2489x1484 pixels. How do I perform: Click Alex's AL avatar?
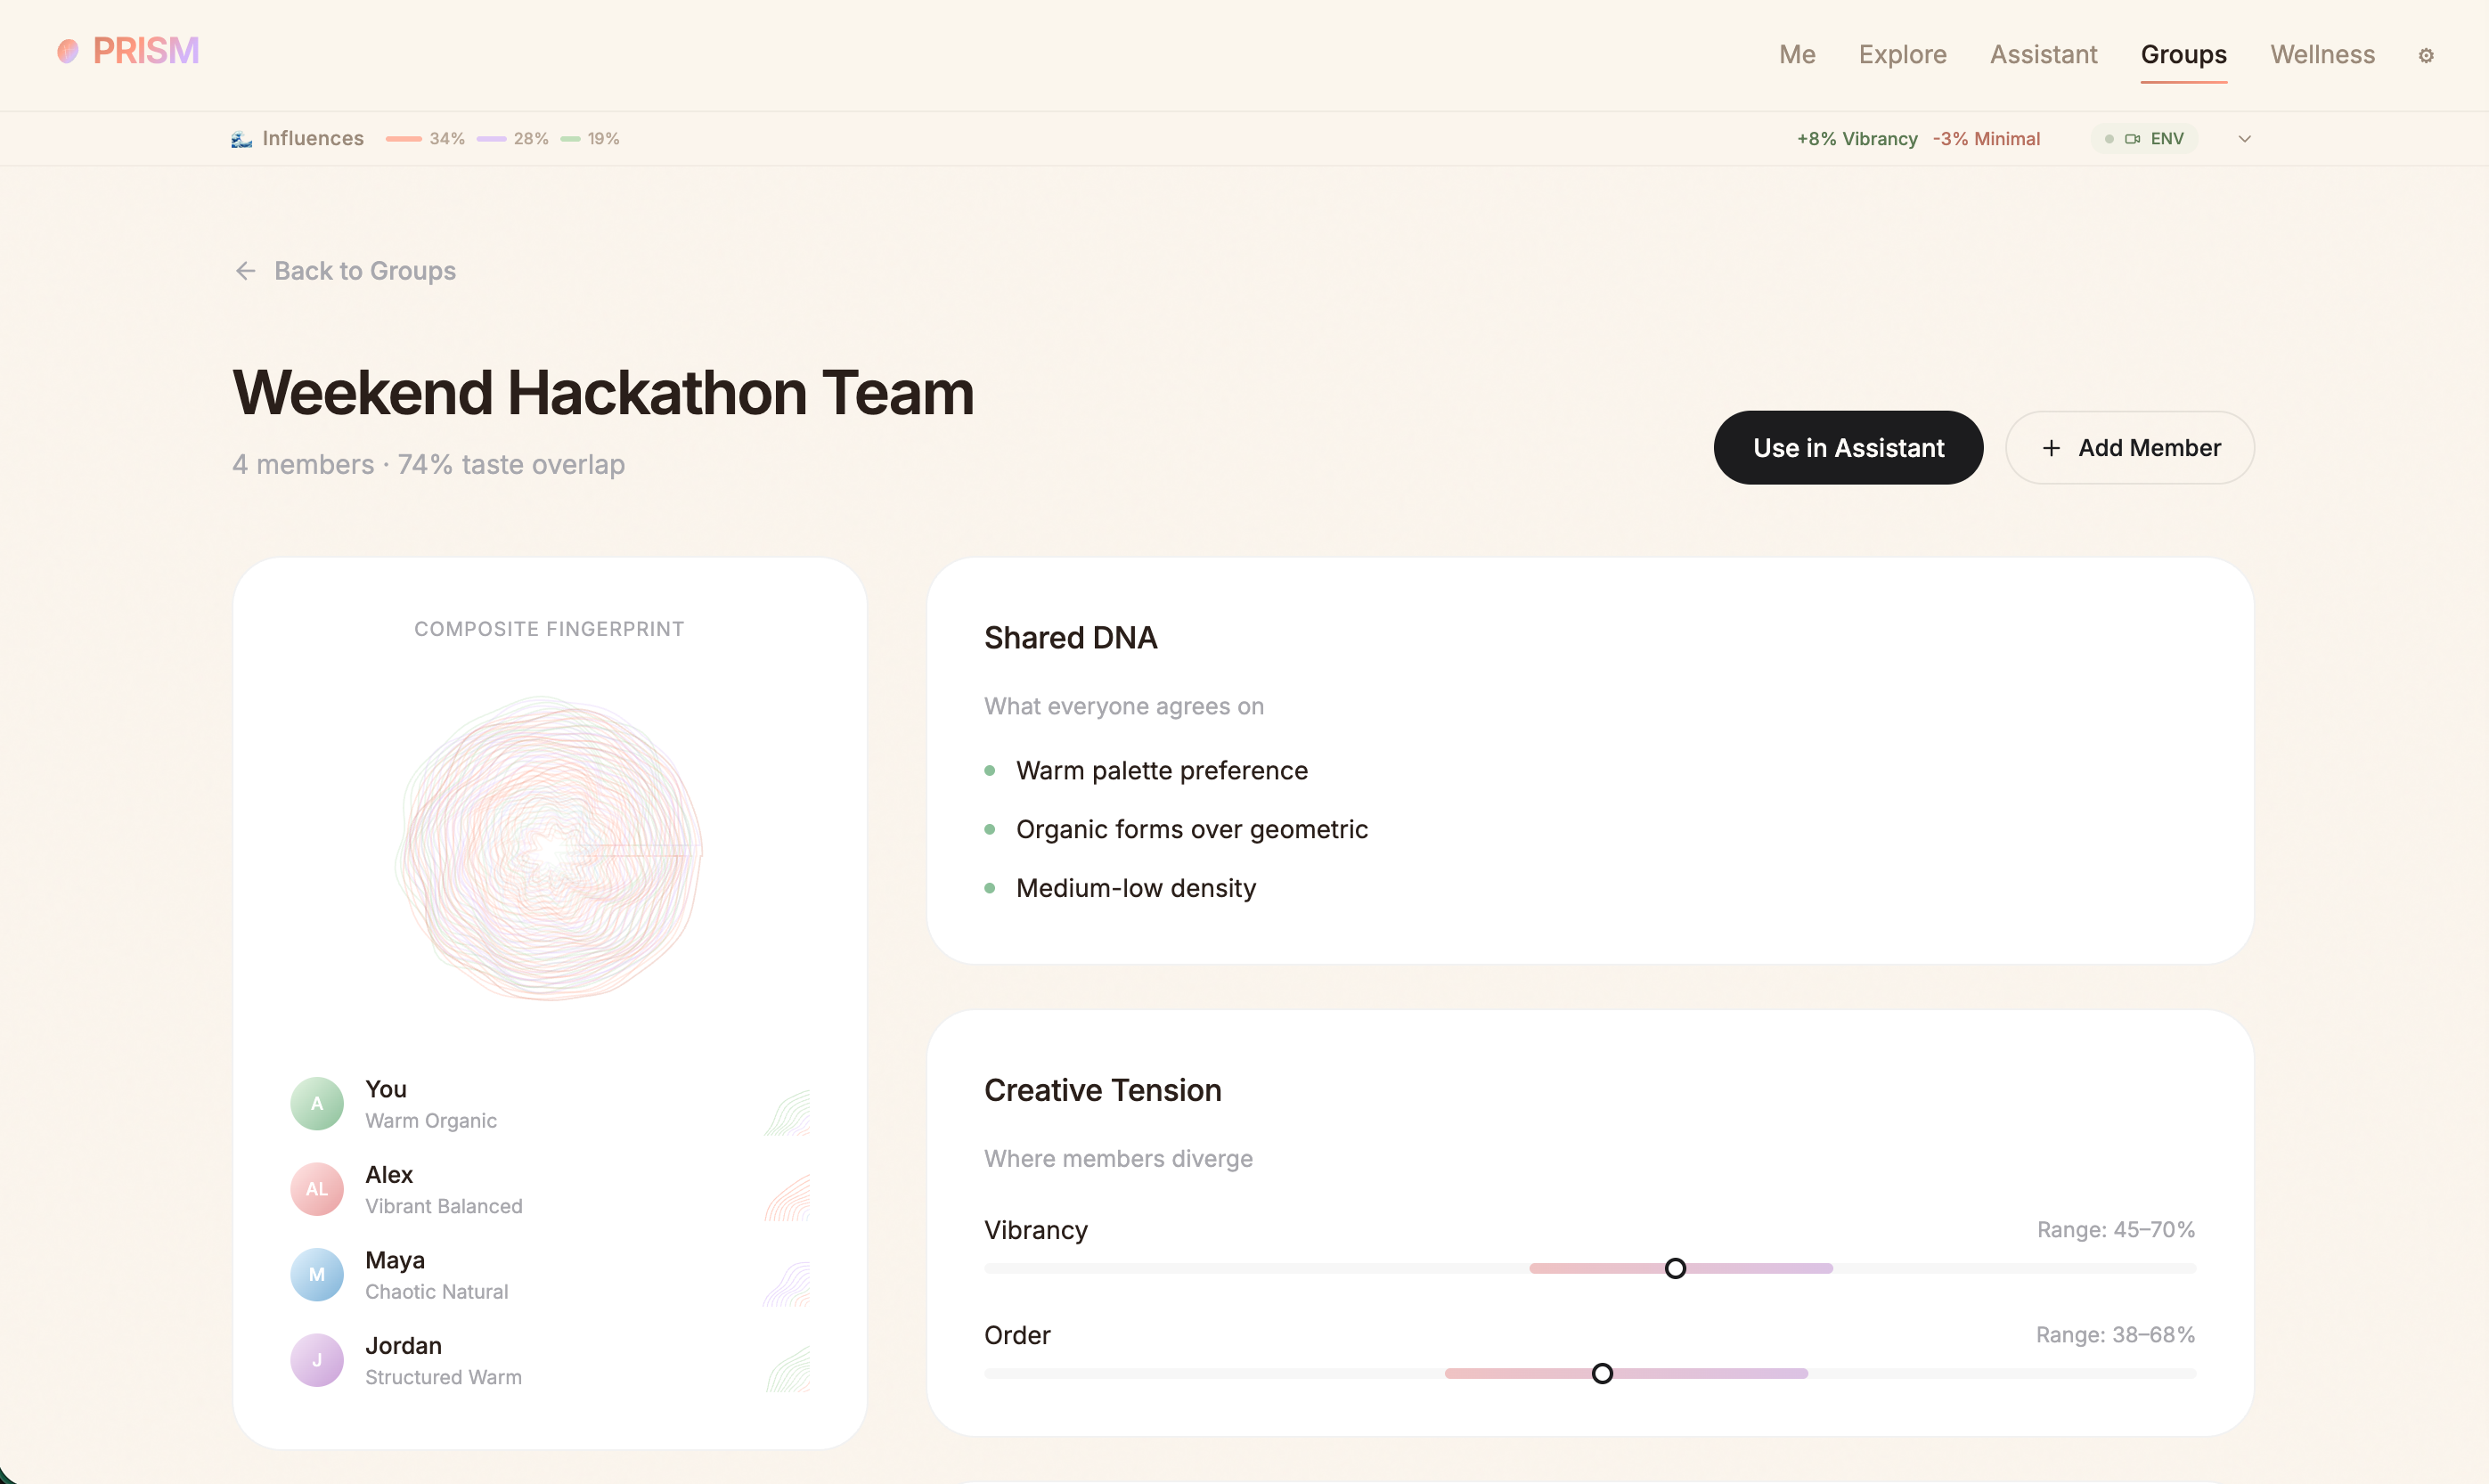[x=317, y=1189]
